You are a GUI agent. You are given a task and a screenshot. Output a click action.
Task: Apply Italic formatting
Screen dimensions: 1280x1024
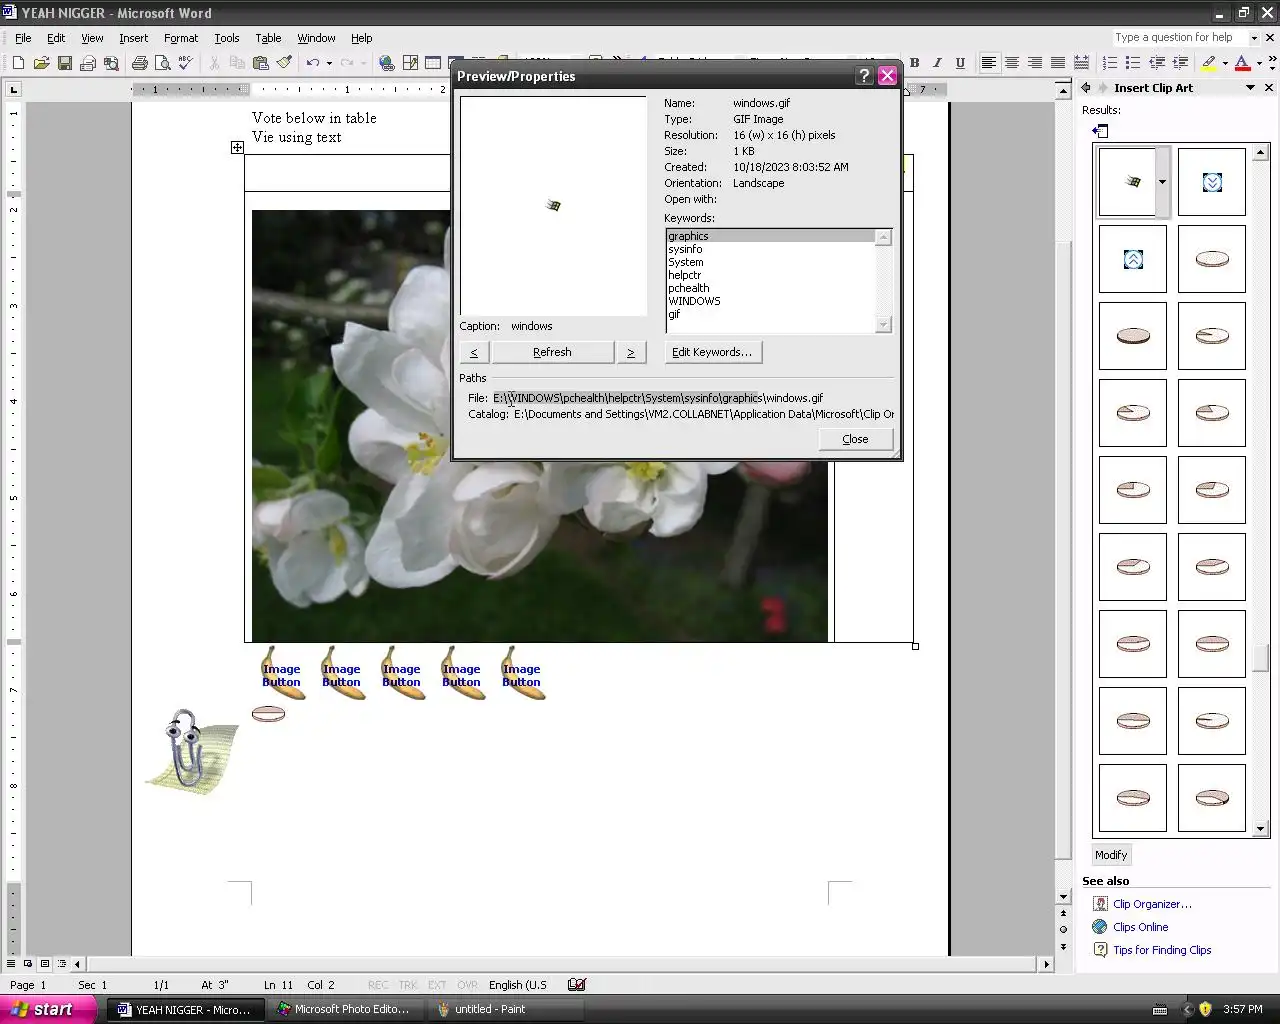937,63
